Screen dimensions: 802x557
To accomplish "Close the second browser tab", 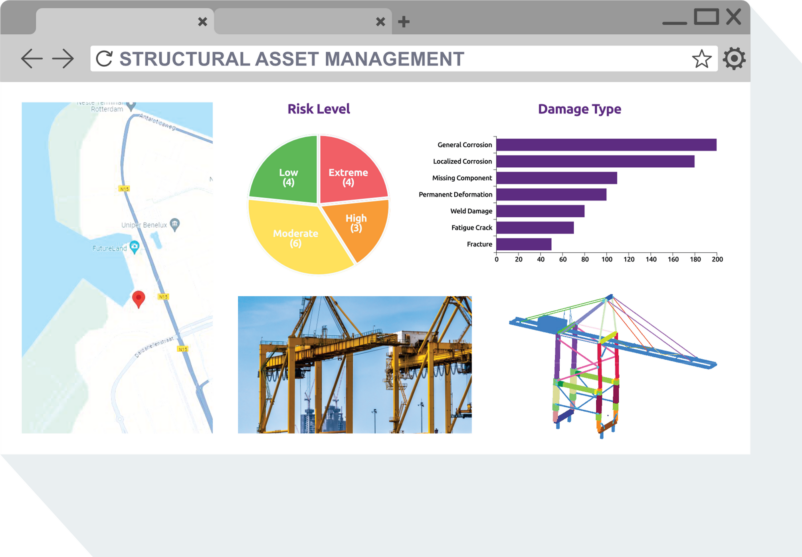I will [381, 21].
